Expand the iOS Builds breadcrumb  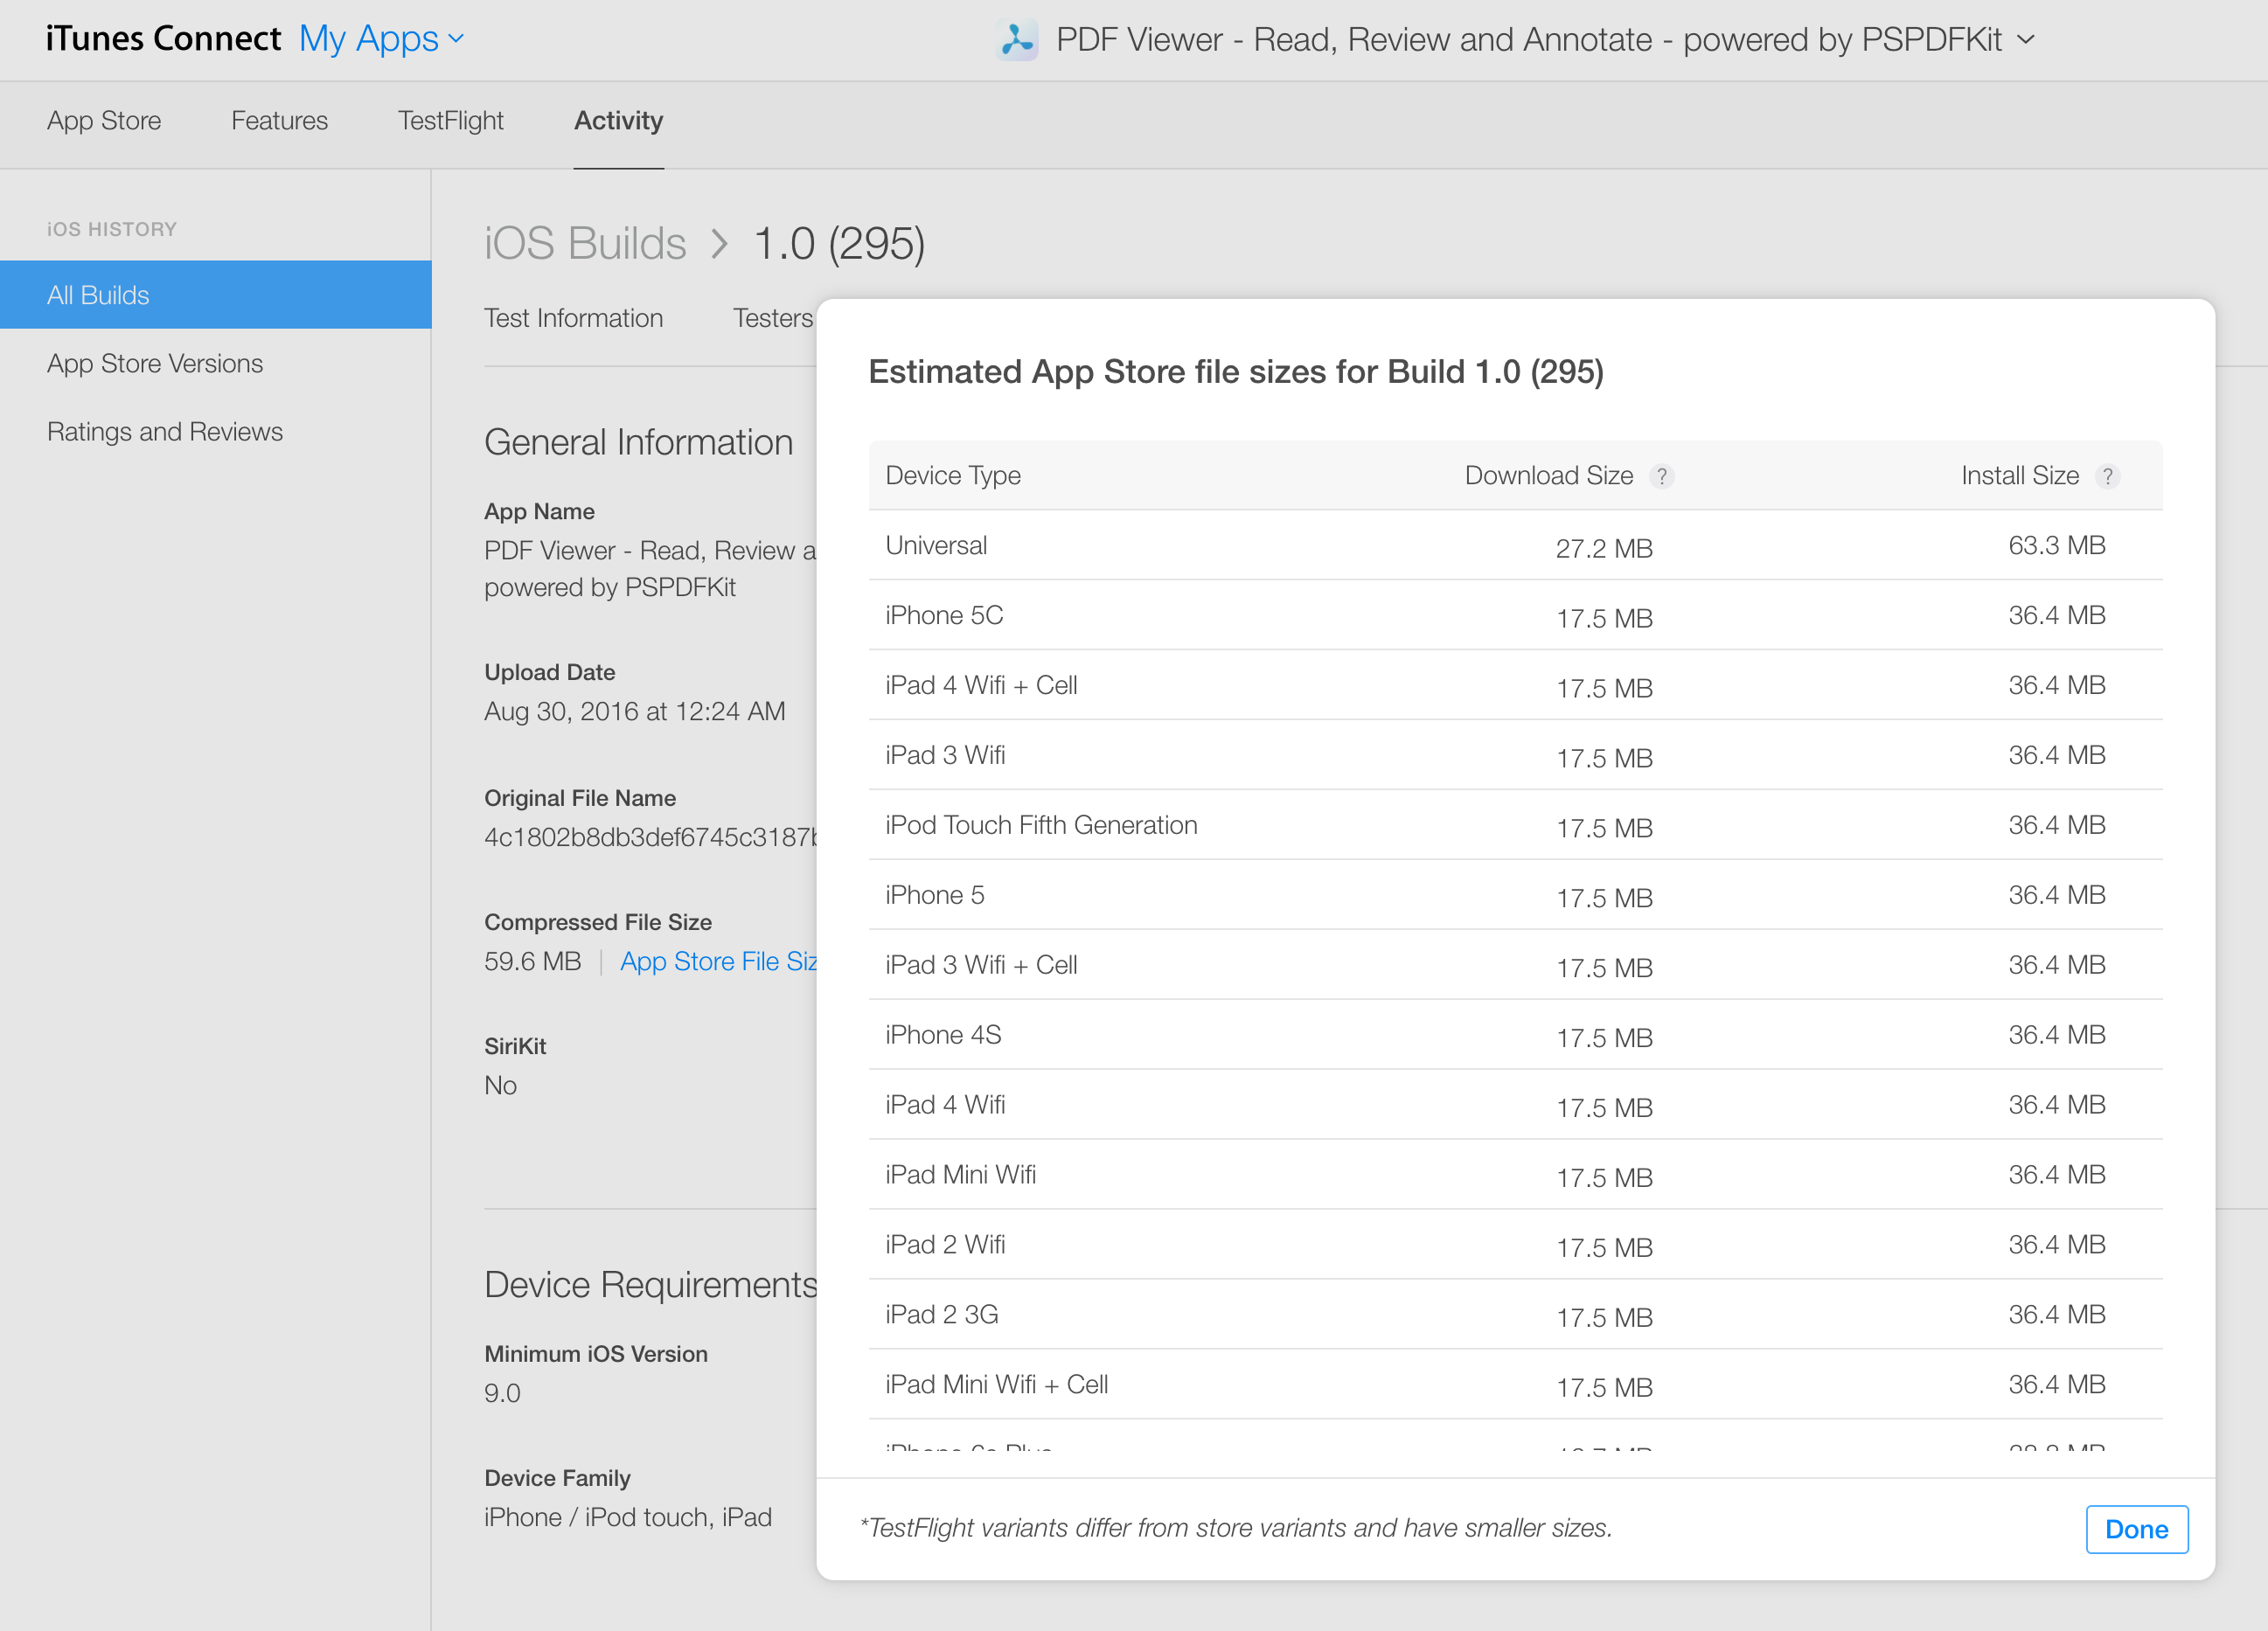[x=585, y=243]
